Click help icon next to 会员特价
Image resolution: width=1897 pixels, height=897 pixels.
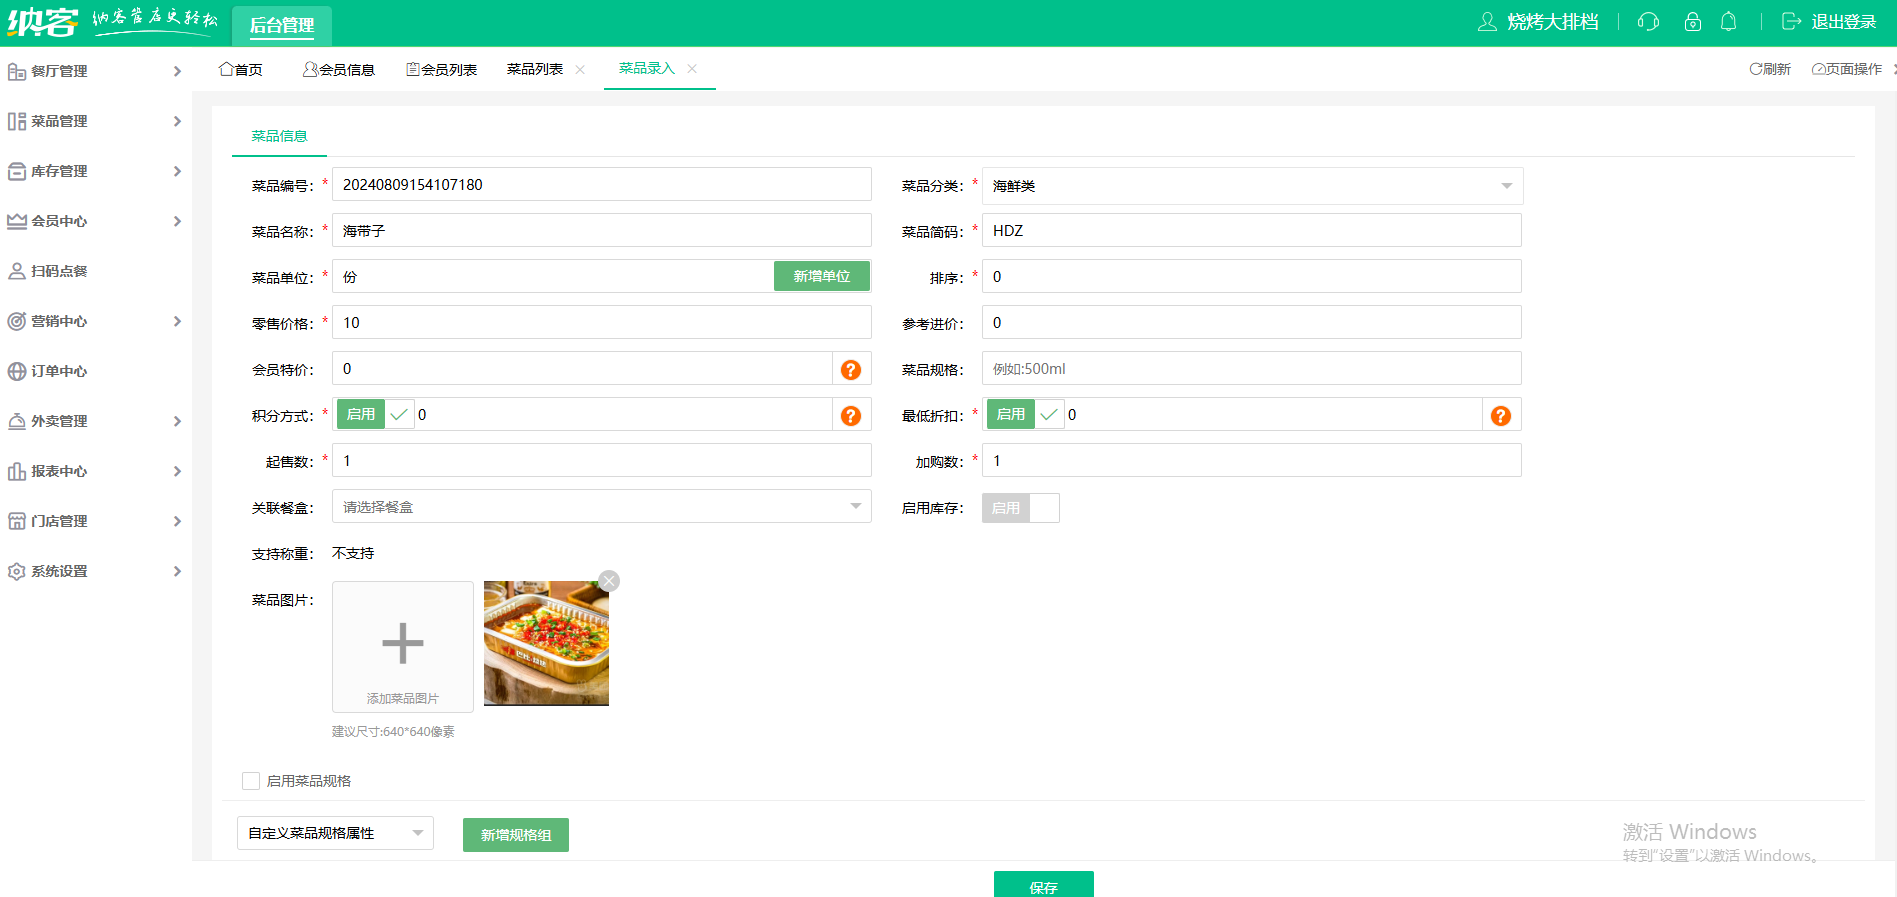click(x=851, y=370)
